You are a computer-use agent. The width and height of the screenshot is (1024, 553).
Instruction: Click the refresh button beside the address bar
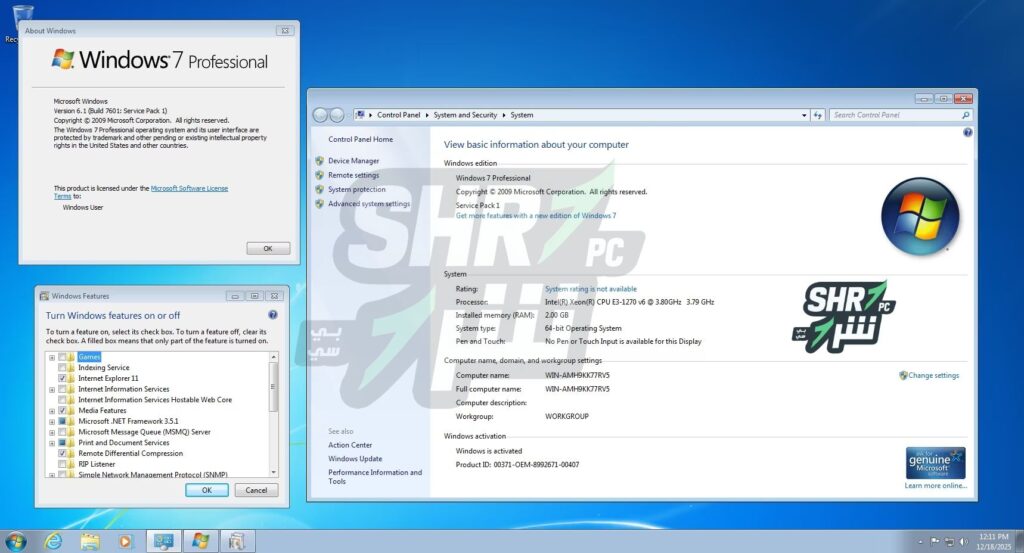(818, 115)
